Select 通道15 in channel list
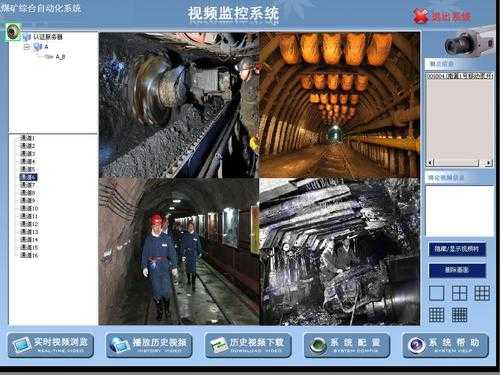This screenshot has height=375, width=500. [x=29, y=247]
